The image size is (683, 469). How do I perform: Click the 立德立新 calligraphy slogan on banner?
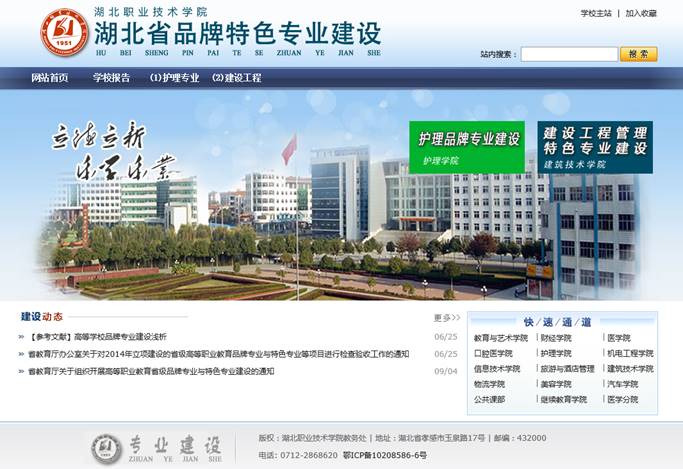[100, 150]
